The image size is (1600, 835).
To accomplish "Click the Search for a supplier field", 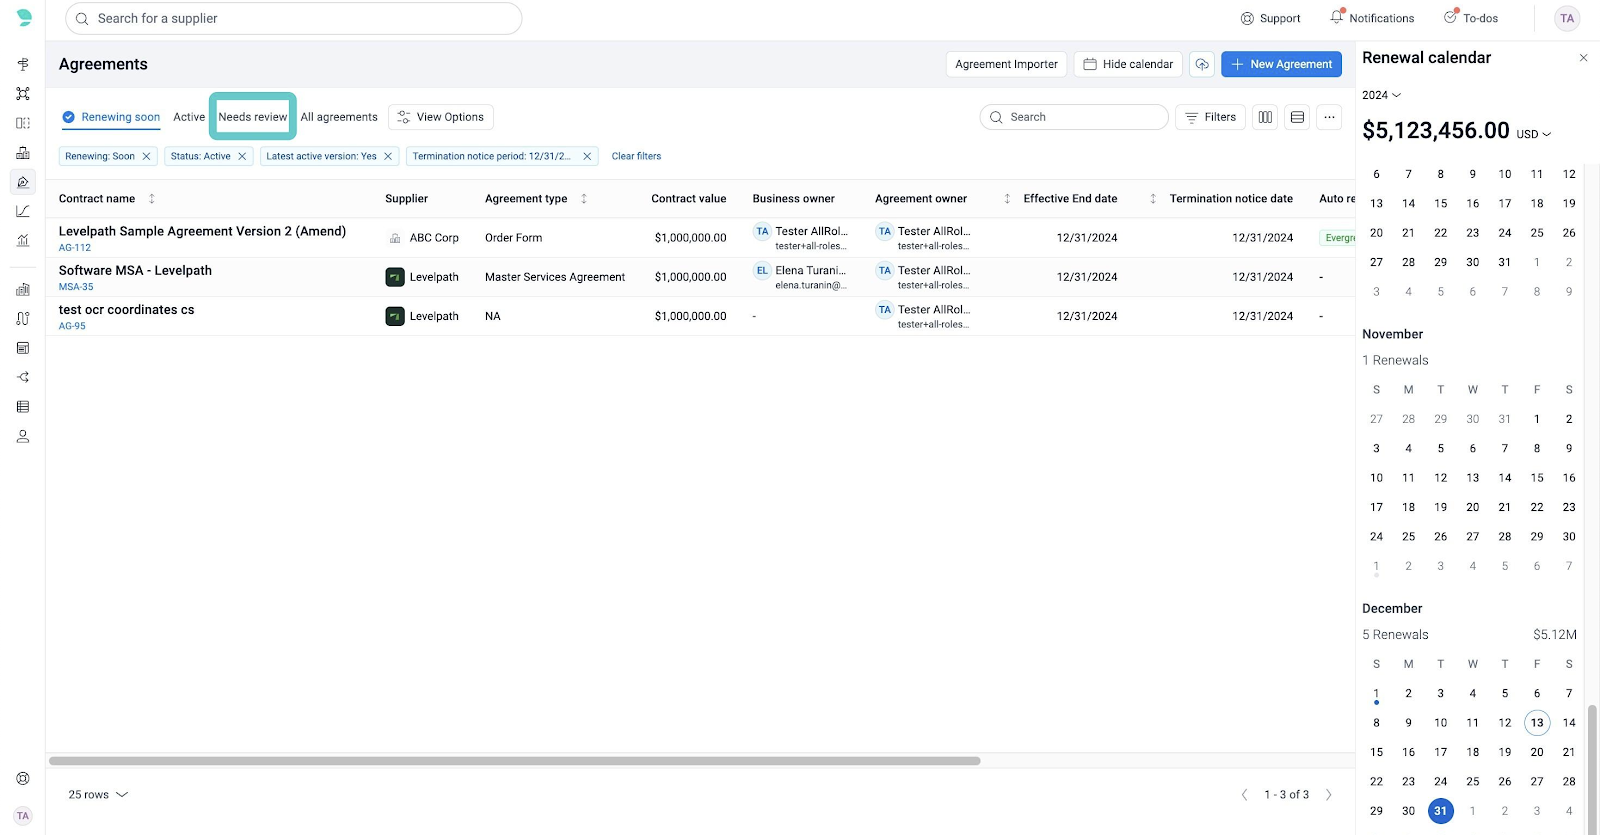I will click(294, 18).
